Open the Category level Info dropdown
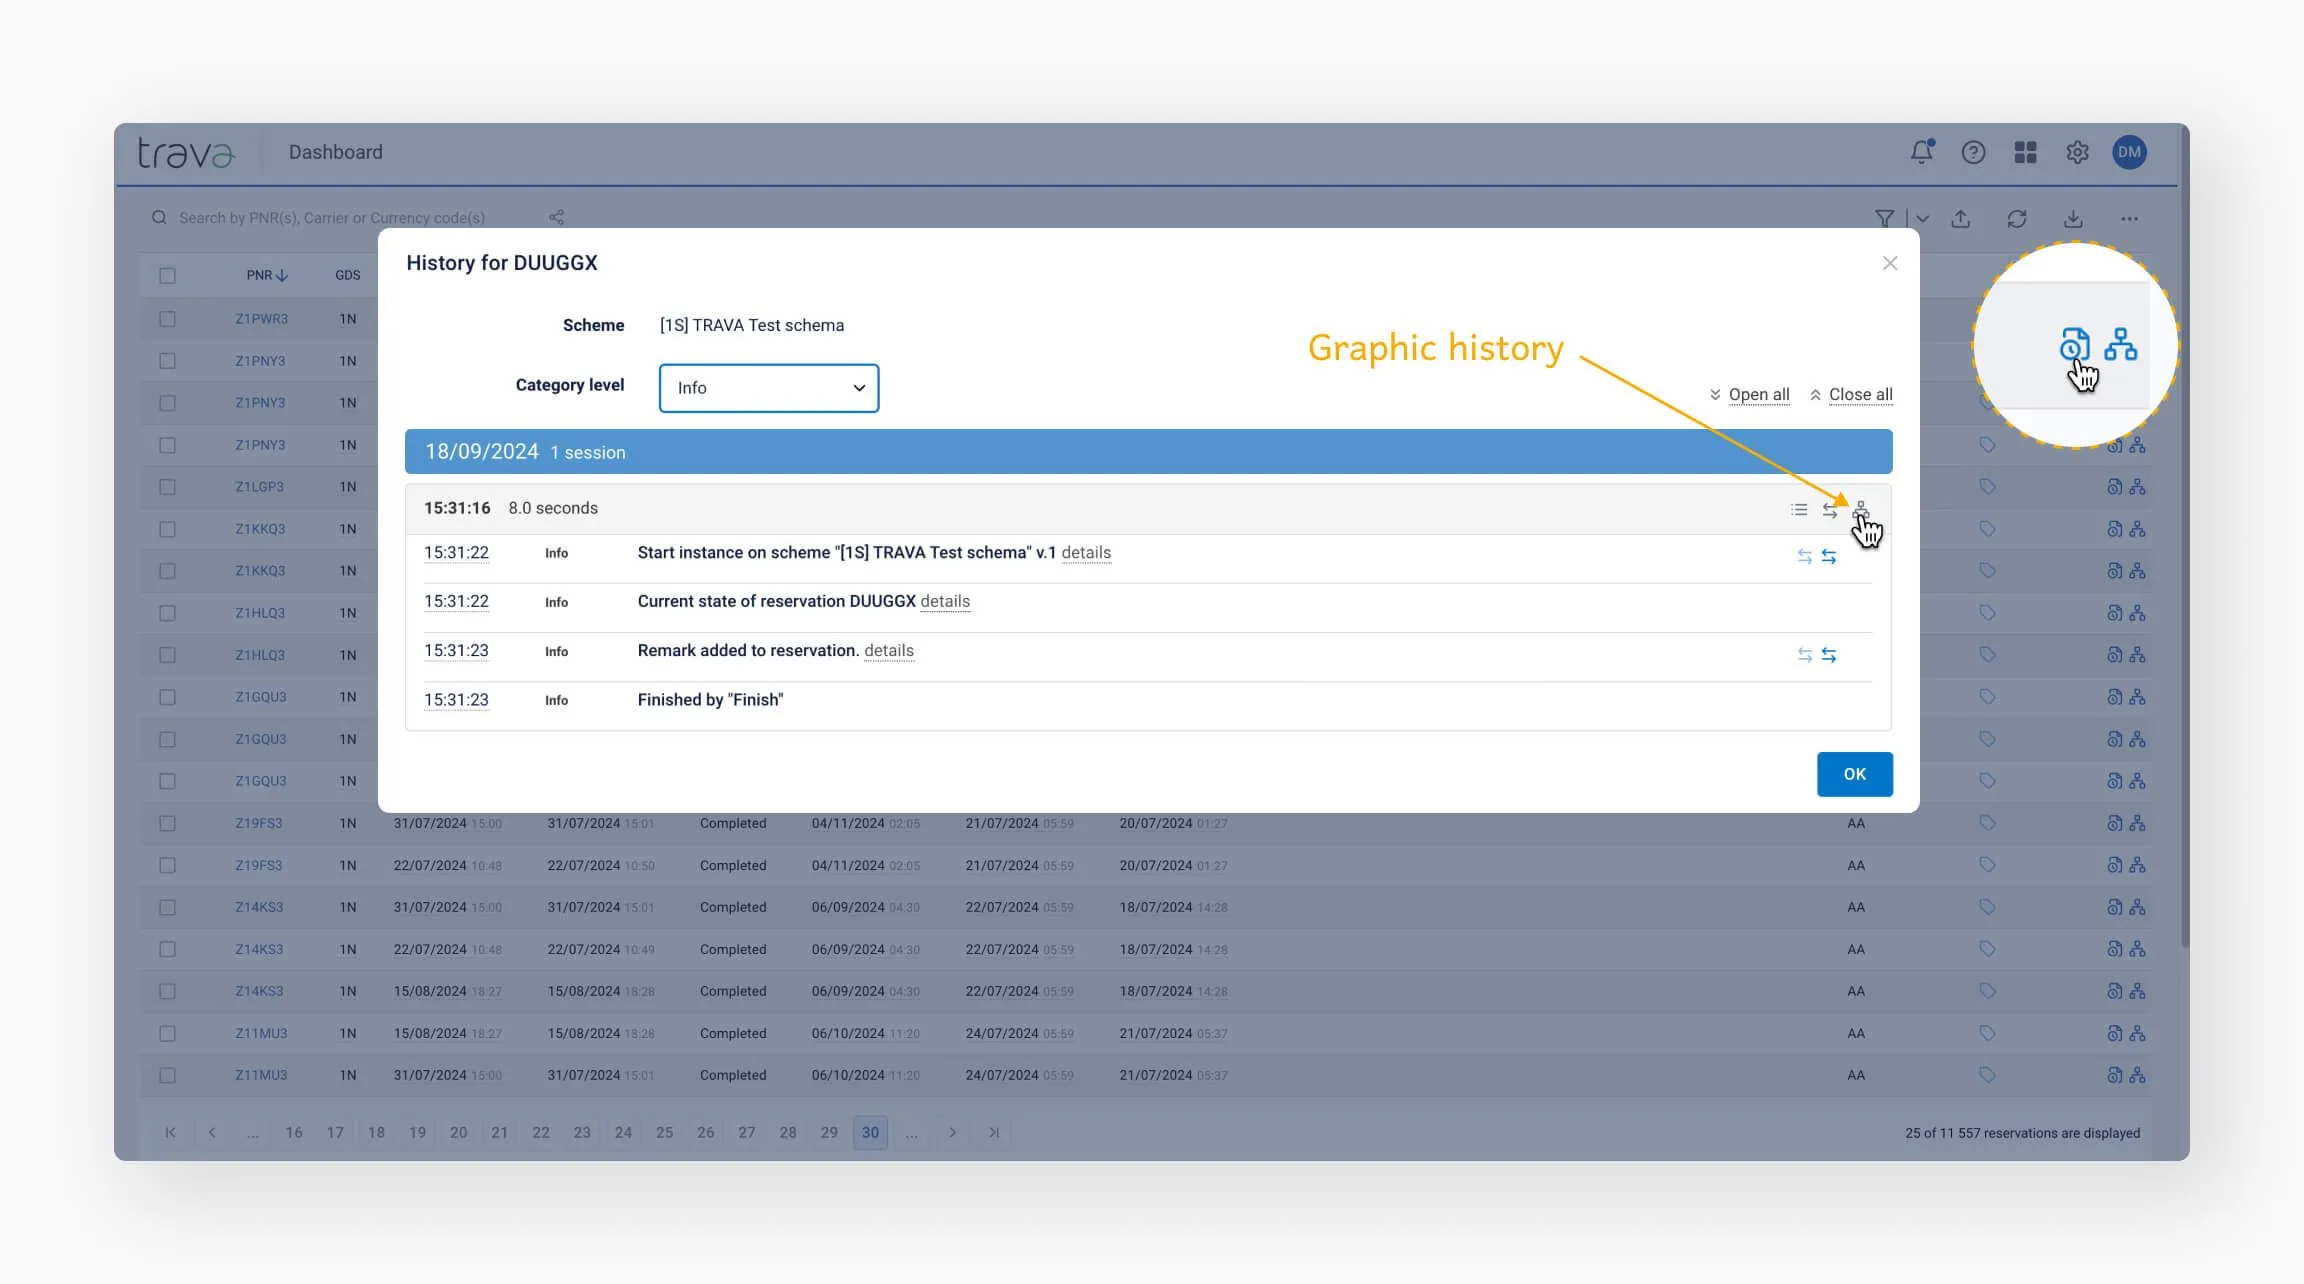Viewport: 2304px width, 1284px height. coord(768,388)
